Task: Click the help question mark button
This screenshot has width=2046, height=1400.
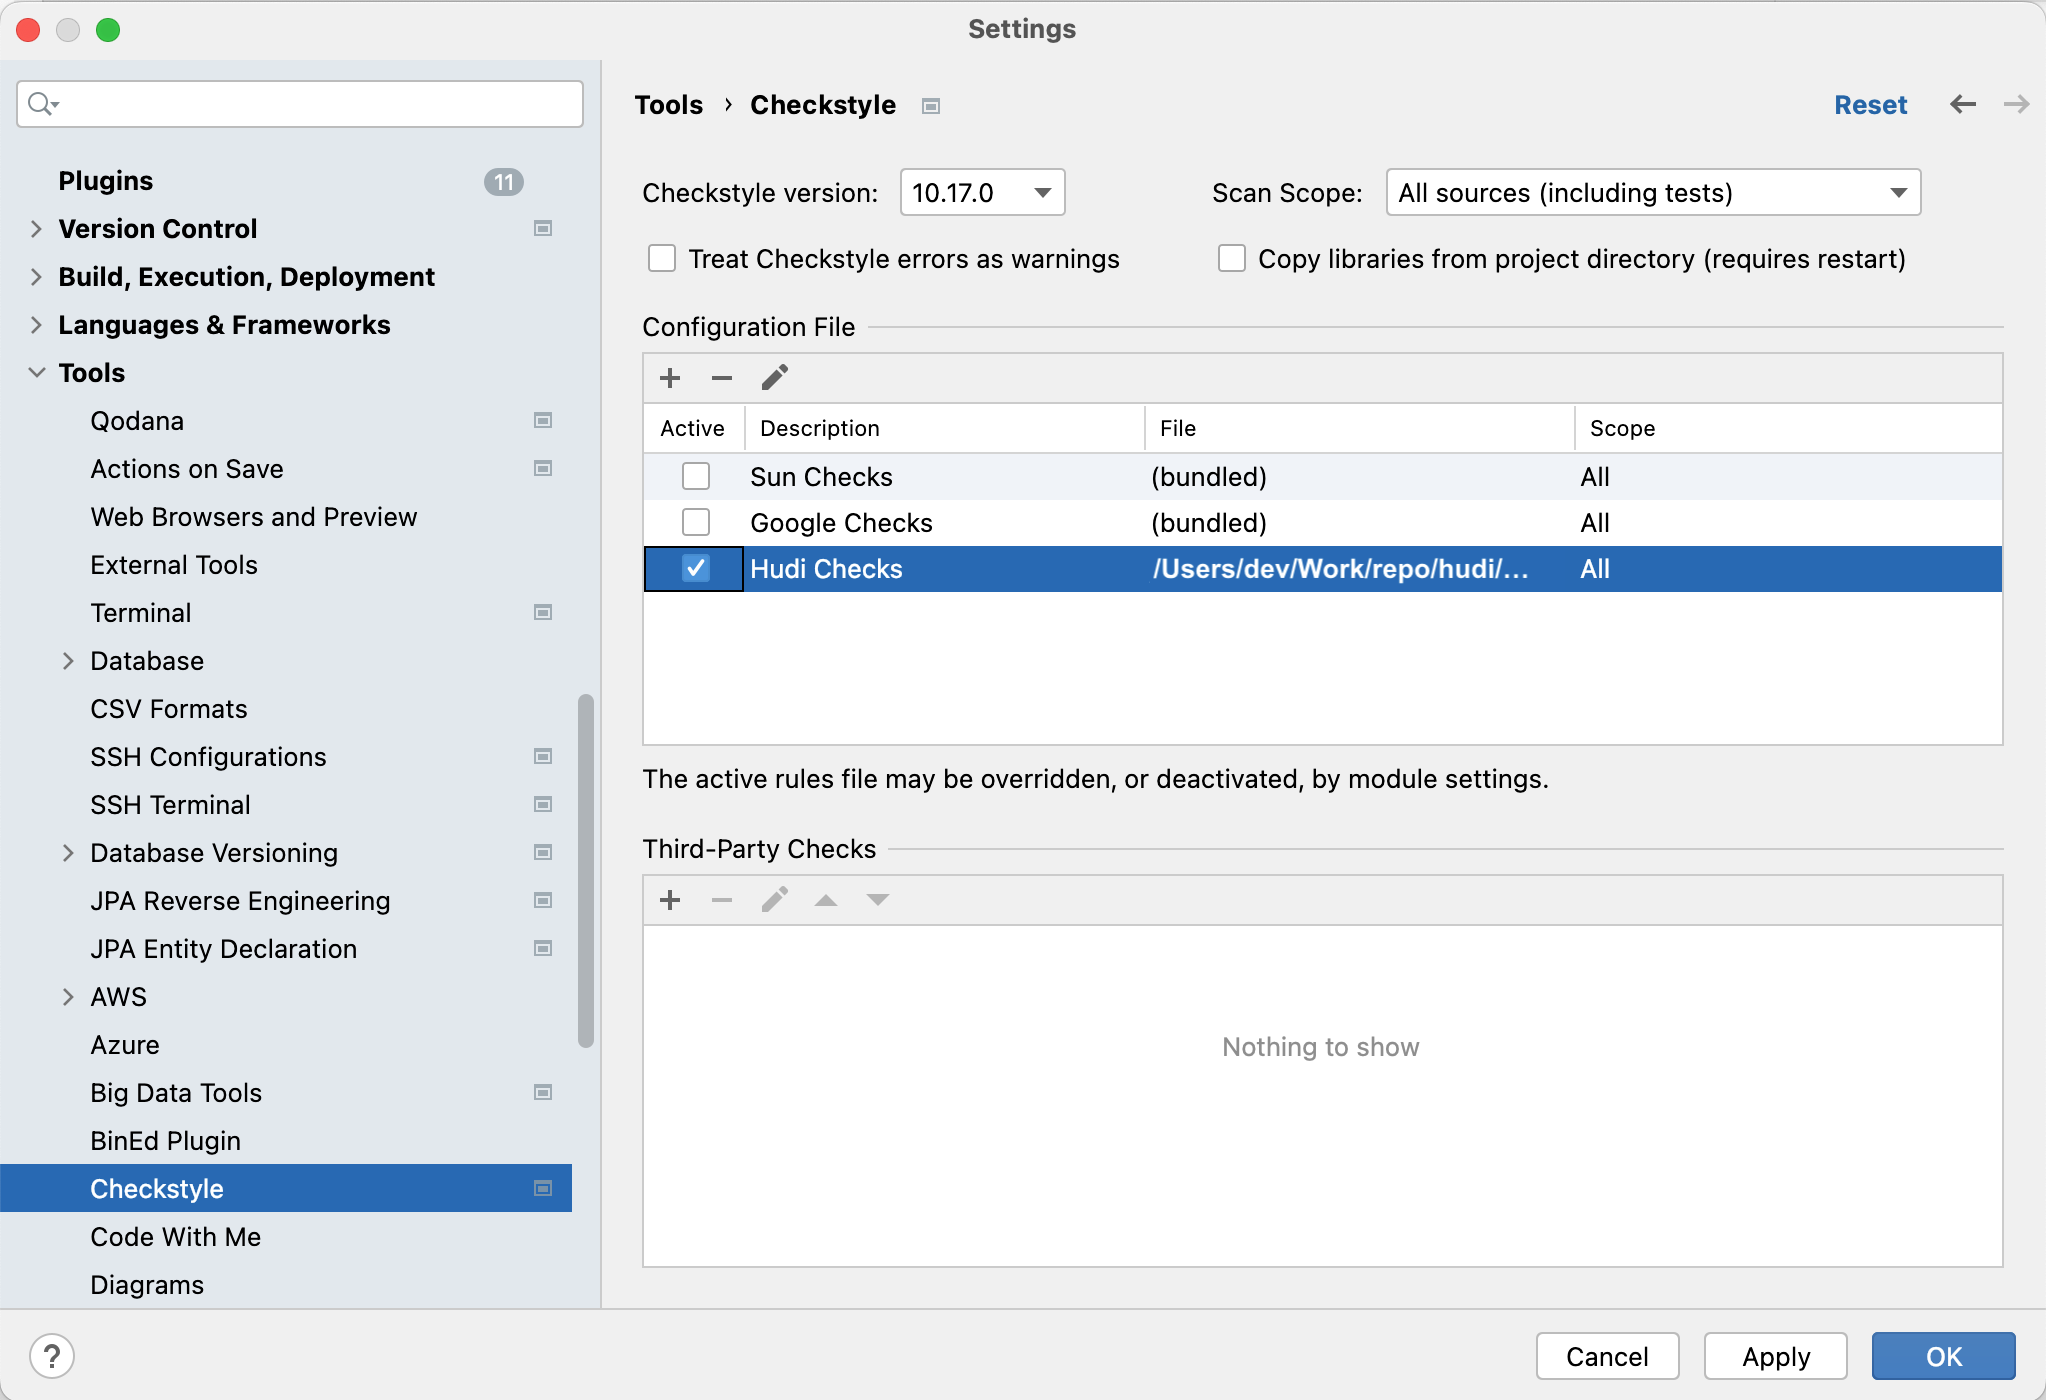Action: [52, 1356]
